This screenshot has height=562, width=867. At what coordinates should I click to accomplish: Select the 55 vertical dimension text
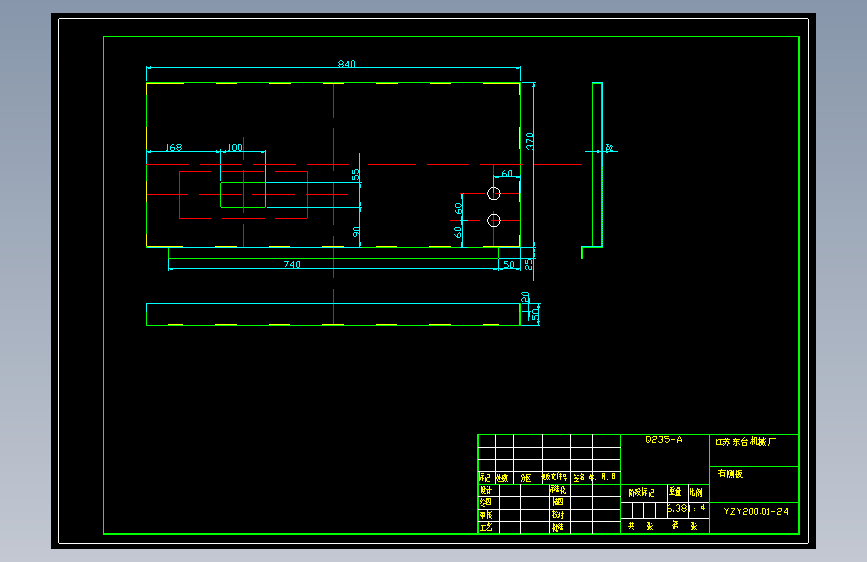pos(356,175)
